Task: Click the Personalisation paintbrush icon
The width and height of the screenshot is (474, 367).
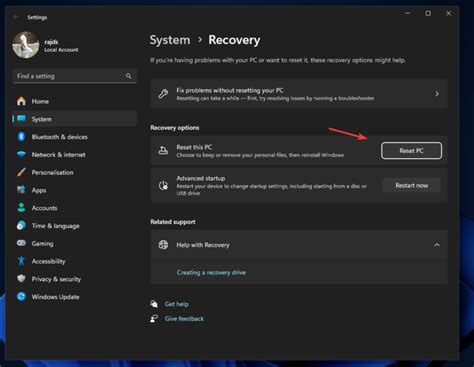Action: (21, 172)
